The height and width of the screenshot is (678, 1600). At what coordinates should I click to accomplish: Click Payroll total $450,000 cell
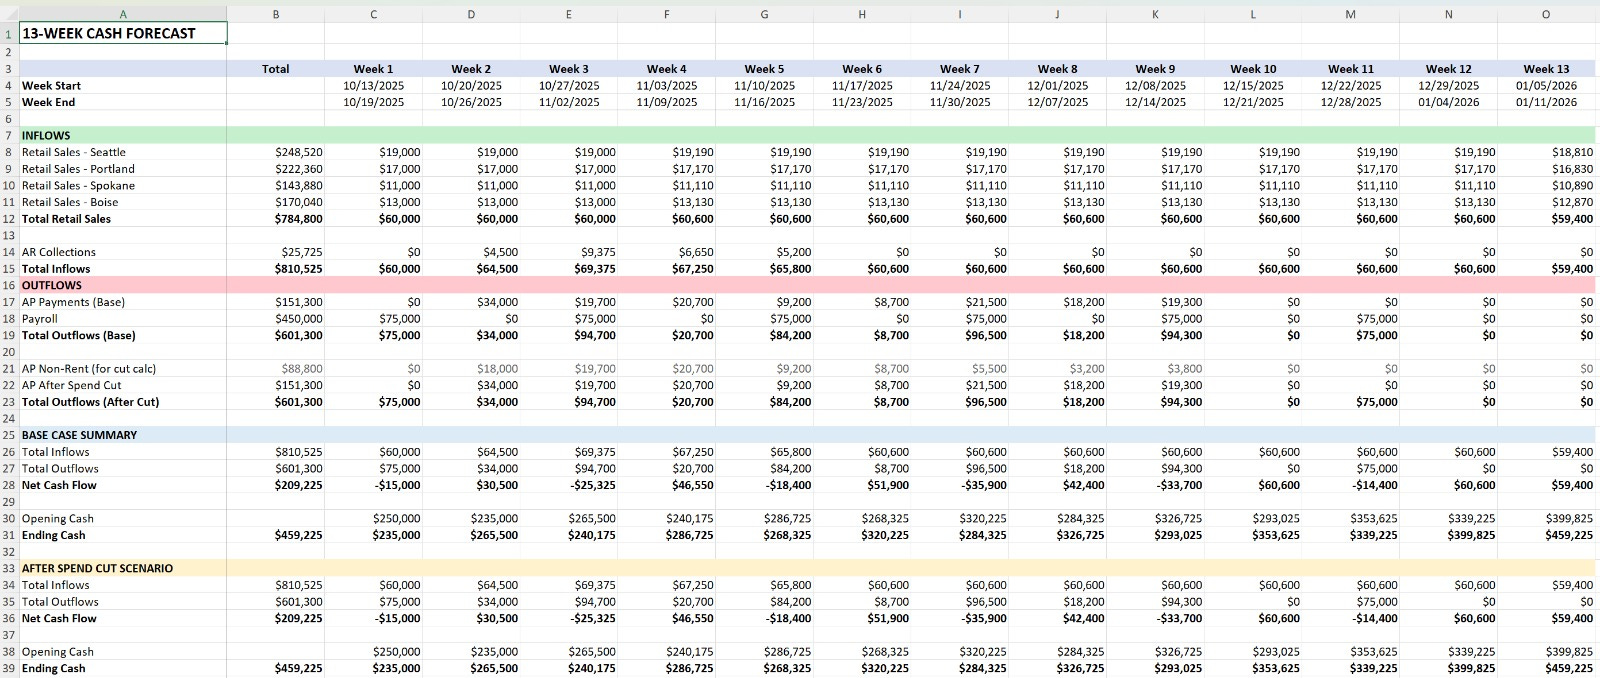[x=276, y=319]
